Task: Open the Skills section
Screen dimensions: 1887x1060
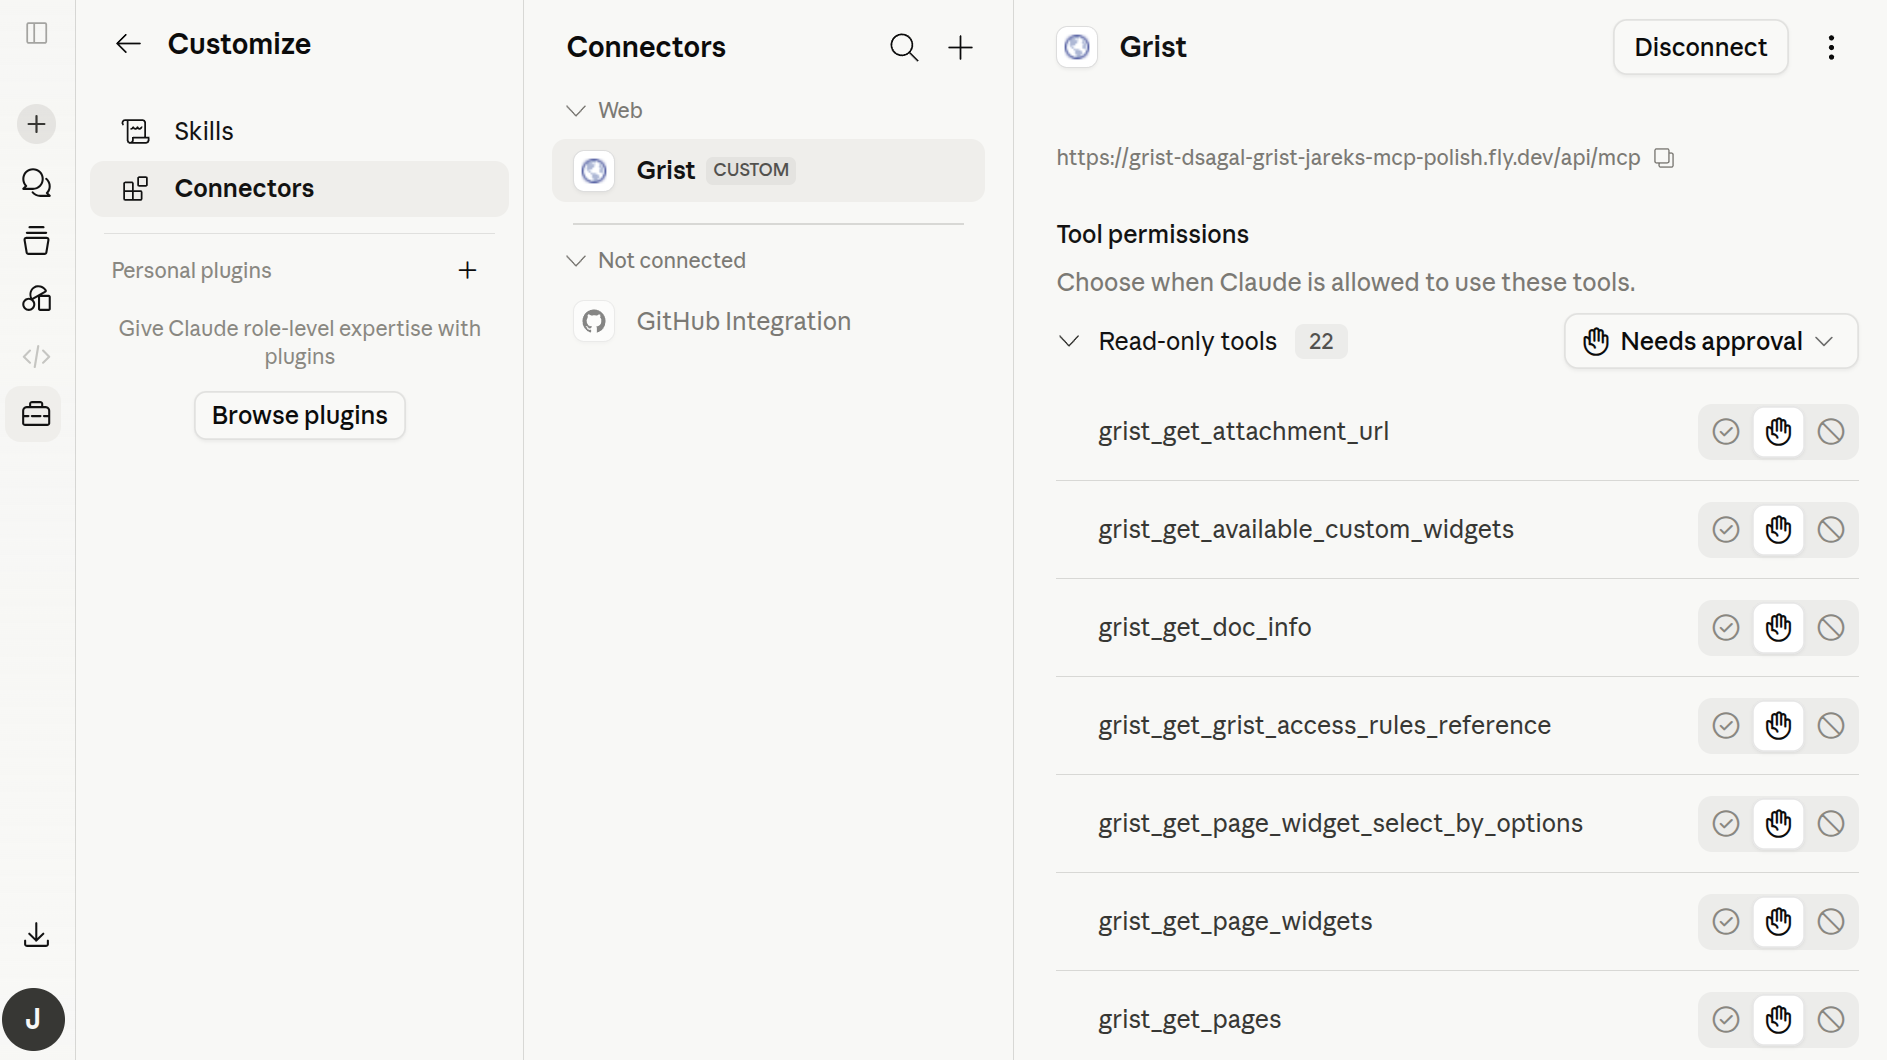Action: point(299,131)
